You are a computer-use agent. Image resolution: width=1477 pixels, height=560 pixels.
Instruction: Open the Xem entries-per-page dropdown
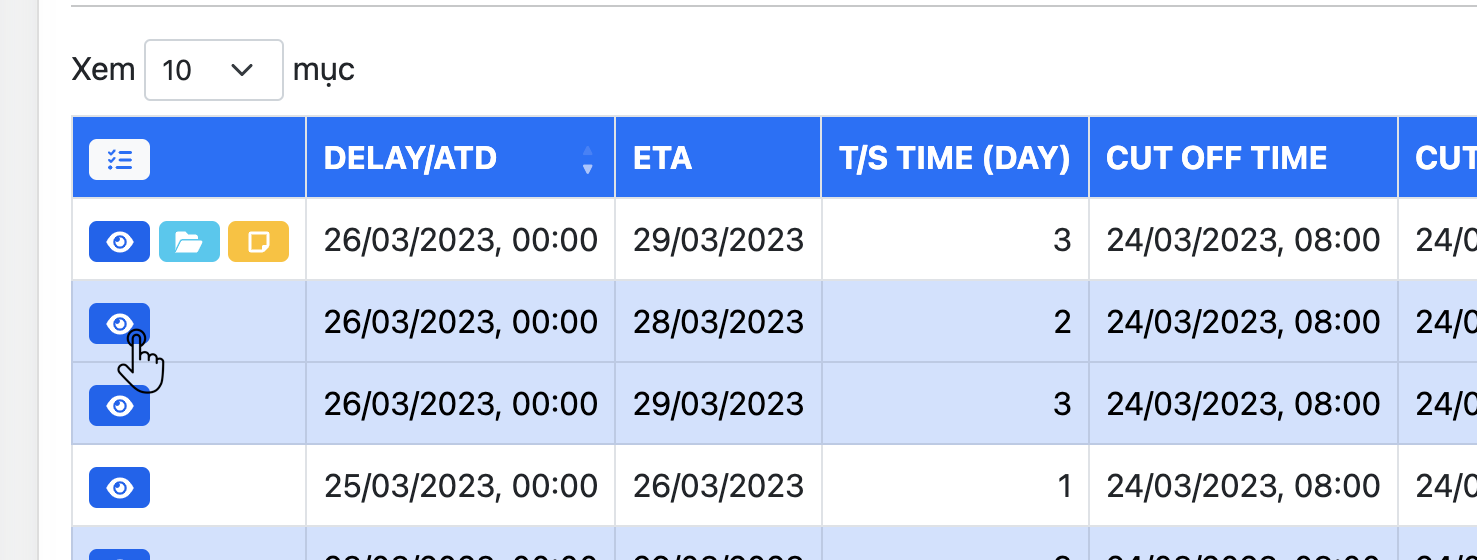[x=213, y=70]
